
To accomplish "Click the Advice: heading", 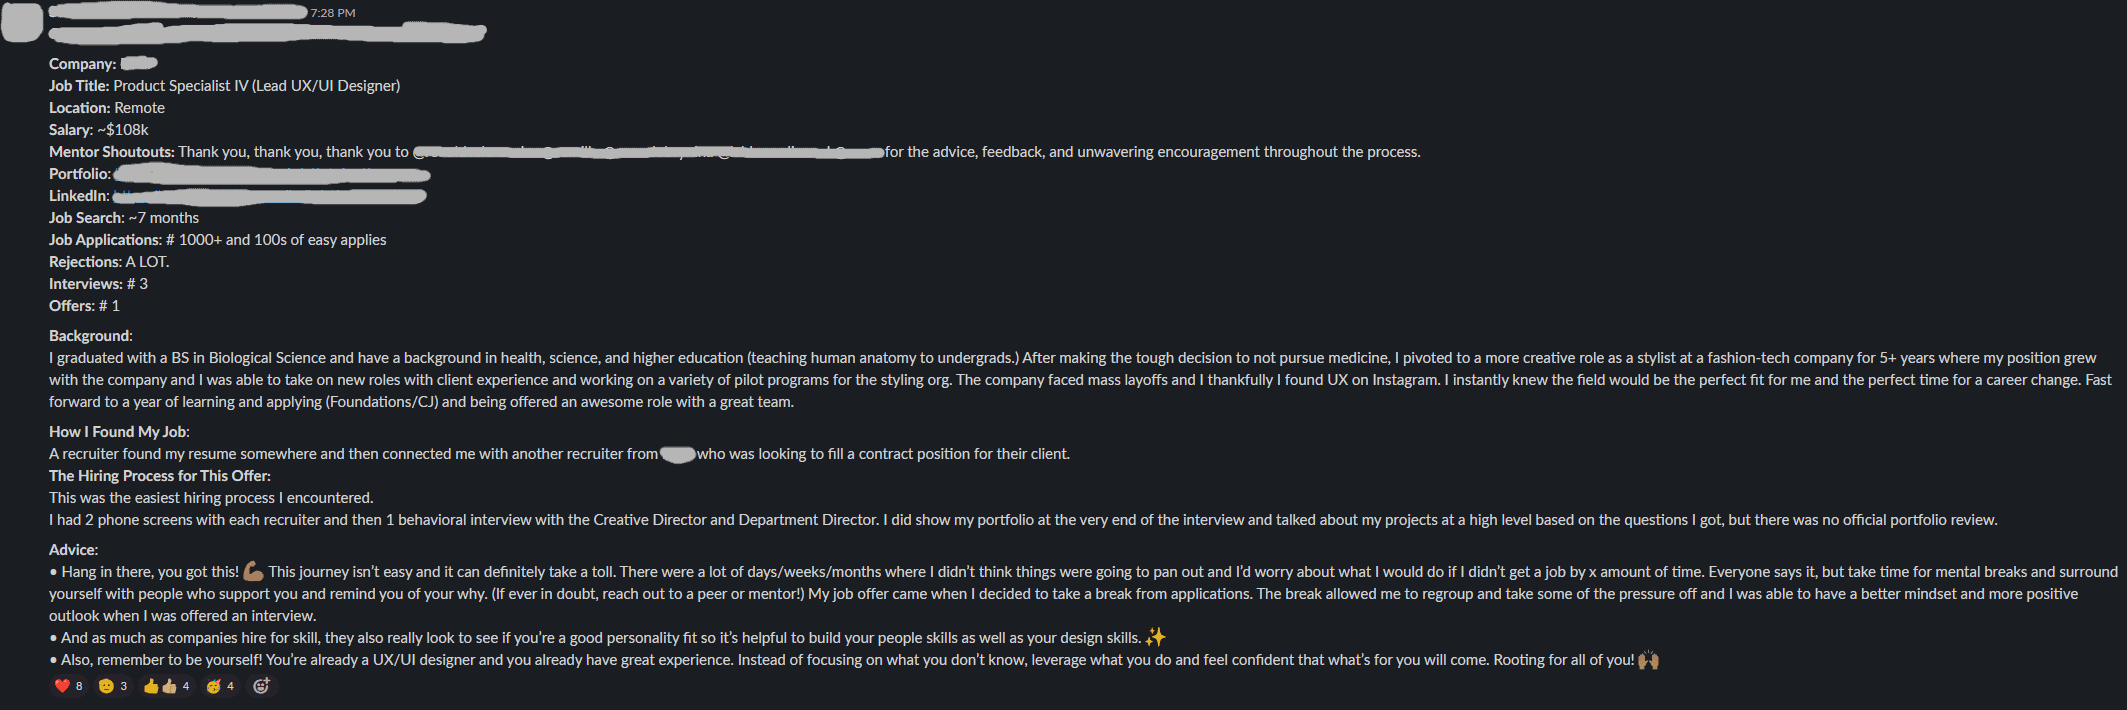I will pyautogui.click(x=74, y=550).
